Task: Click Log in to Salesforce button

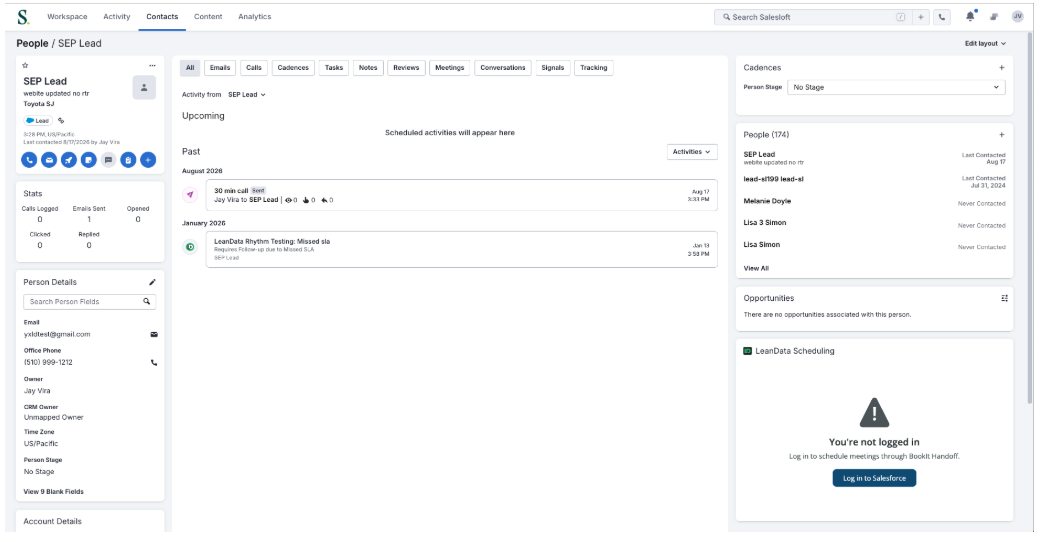Action: [874, 478]
